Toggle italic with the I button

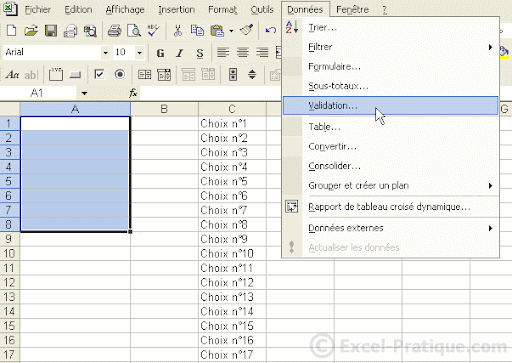point(180,53)
